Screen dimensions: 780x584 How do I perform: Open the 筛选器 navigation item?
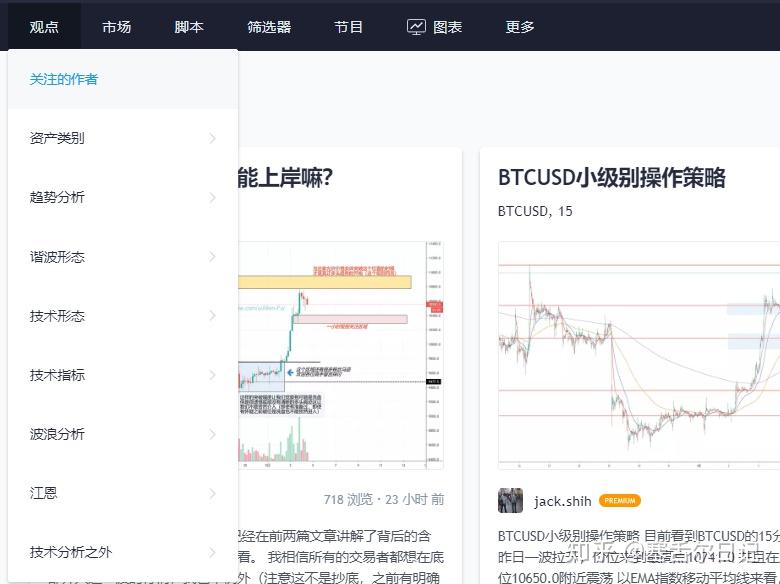click(x=269, y=27)
